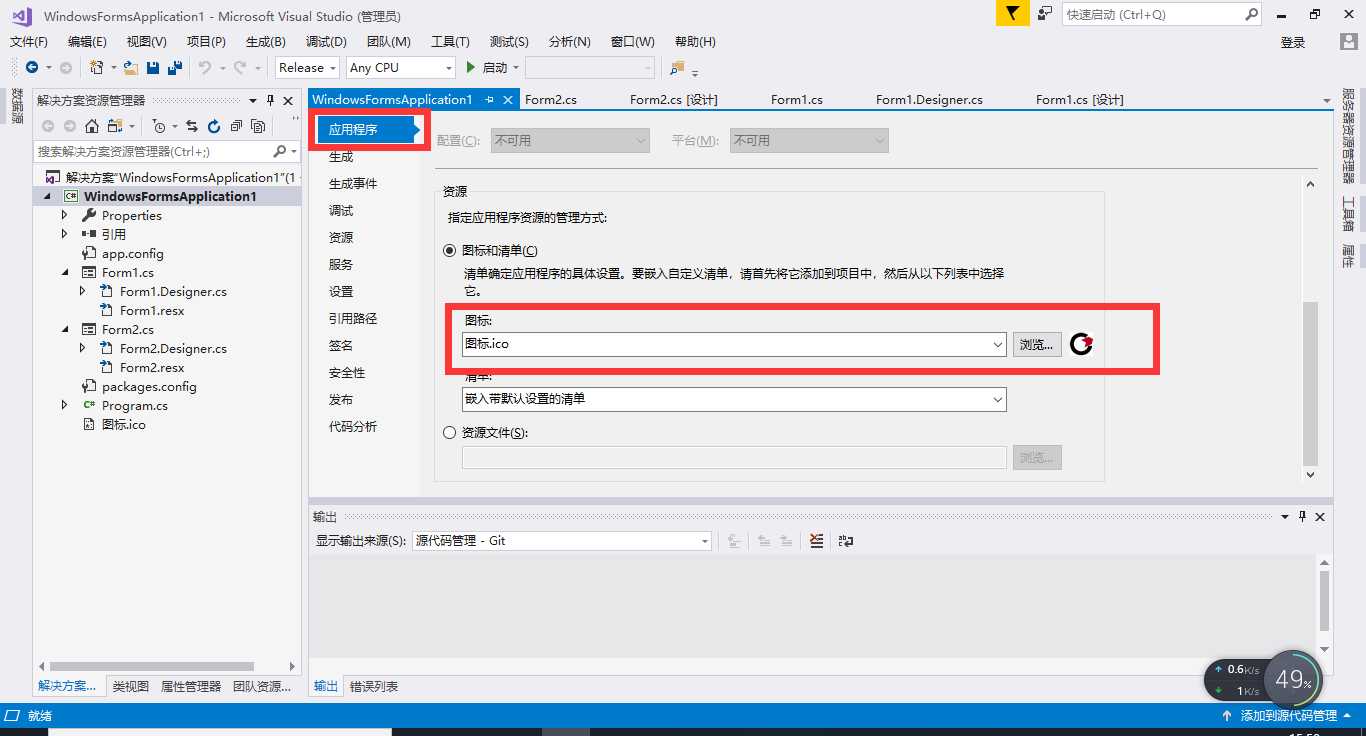
Task: Open the 调试(D) menu
Action: (326, 41)
